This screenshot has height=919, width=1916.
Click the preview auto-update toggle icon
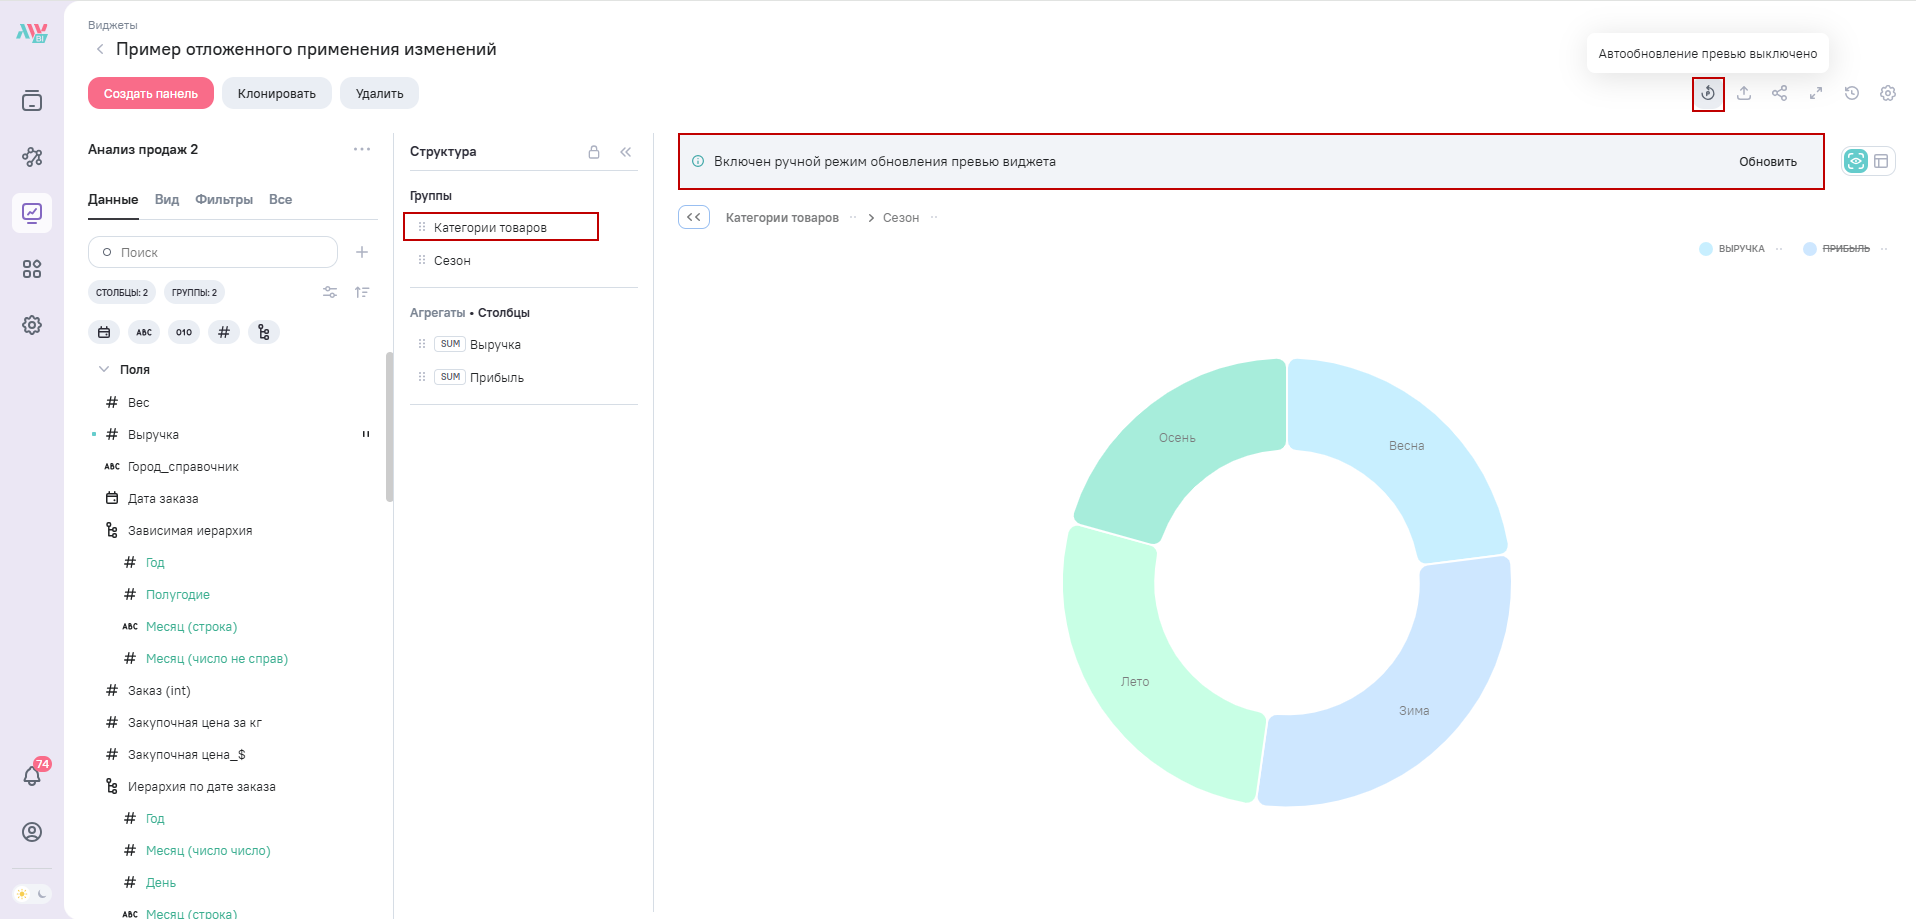point(1708,94)
